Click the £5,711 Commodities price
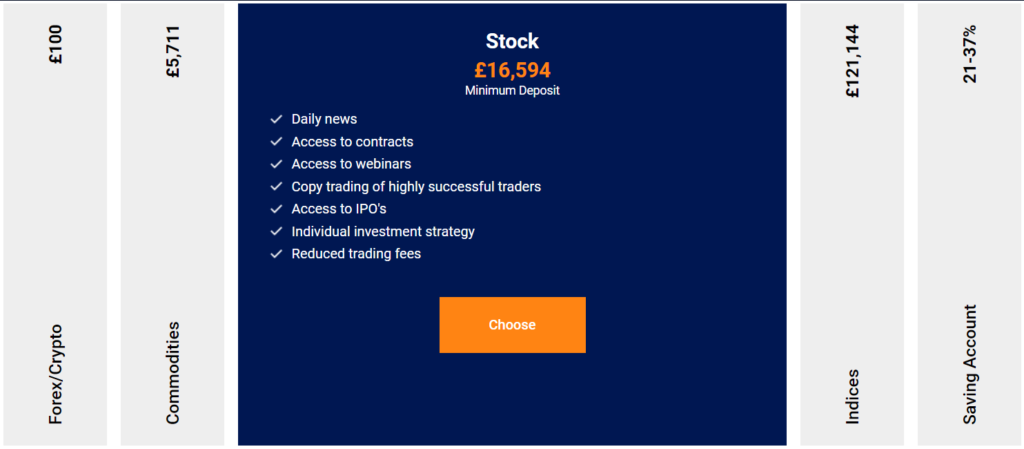The image size is (1024, 449). (173, 56)
